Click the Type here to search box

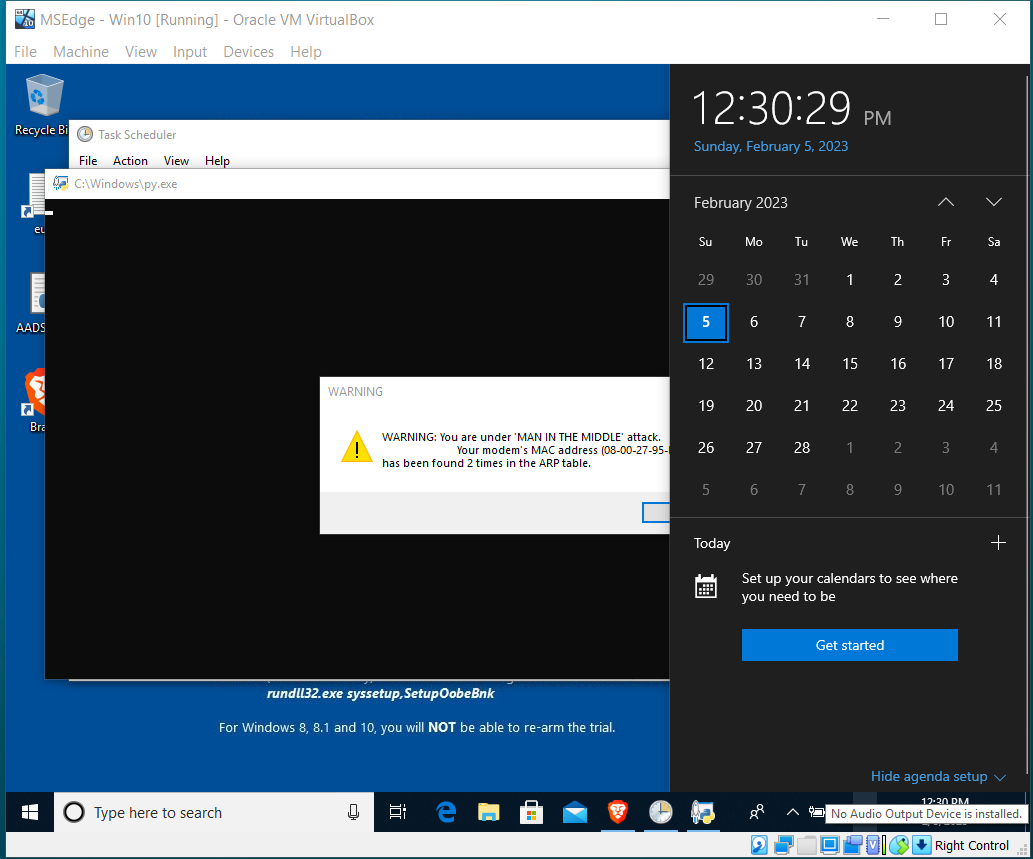pyautogui.click(x=200, y=812)
